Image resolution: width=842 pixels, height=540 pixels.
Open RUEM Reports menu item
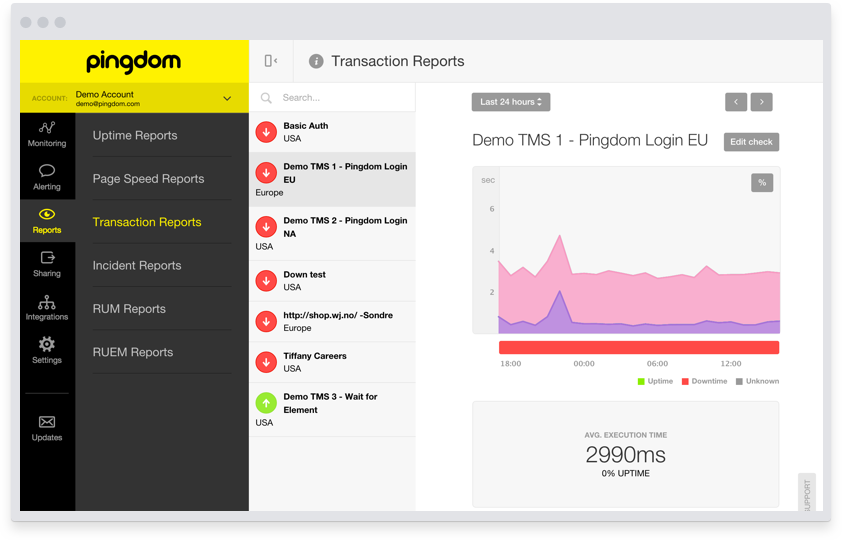[133, 352]
